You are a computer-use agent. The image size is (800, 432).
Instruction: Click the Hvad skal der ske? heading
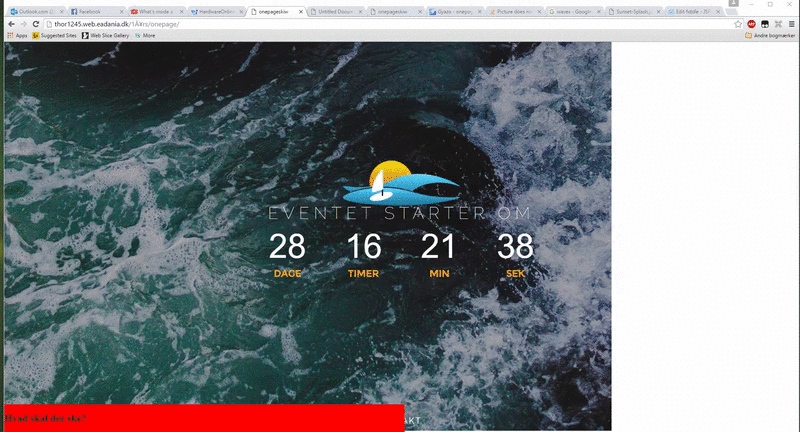45,418
